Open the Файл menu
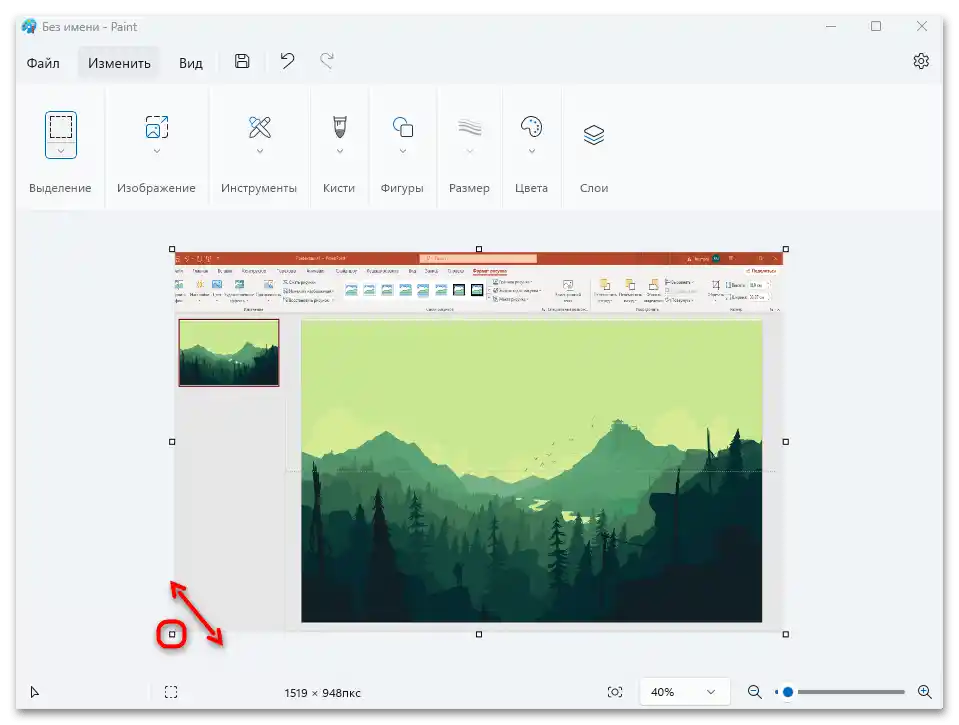This screenshot has width=959, height=725. click(43, 63)
